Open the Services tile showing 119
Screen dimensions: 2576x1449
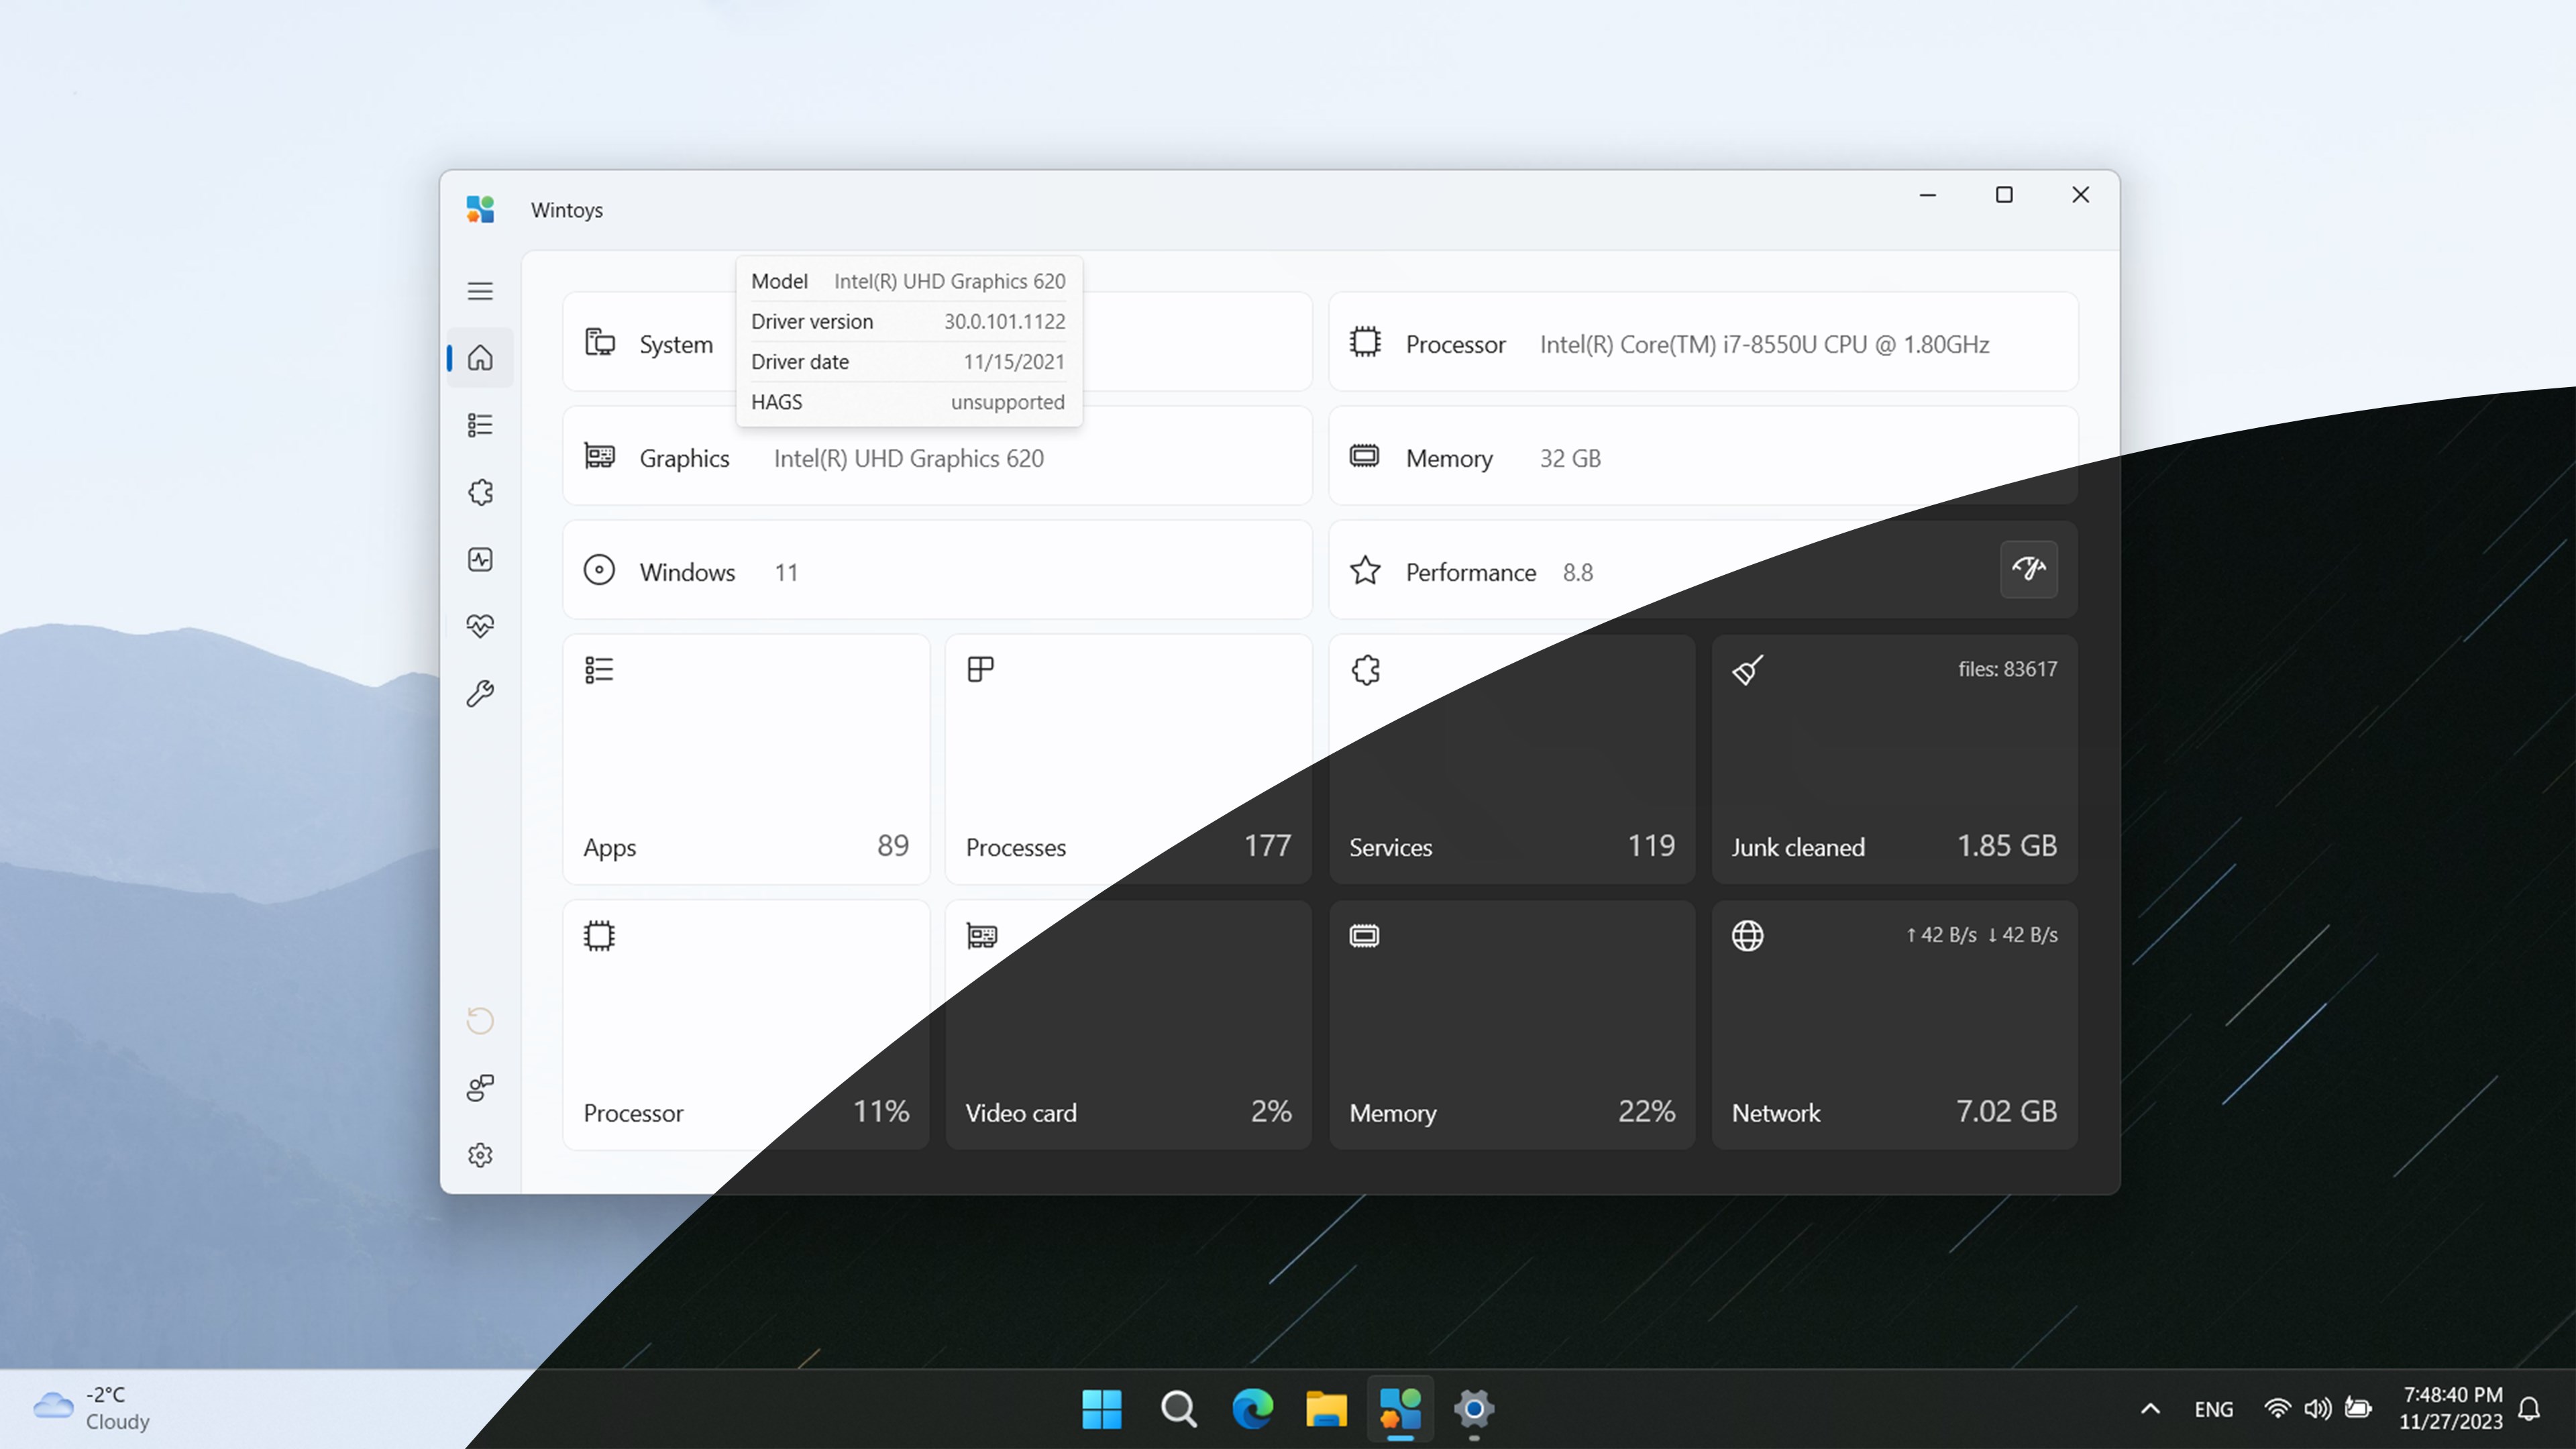pos(1511,759)
